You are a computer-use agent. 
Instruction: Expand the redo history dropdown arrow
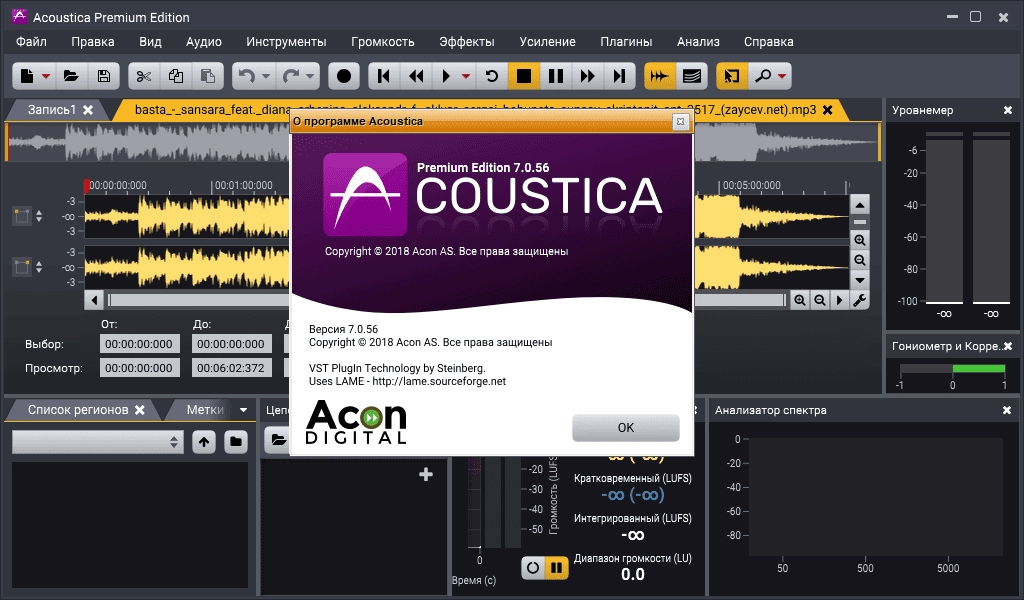pos(310,76)
